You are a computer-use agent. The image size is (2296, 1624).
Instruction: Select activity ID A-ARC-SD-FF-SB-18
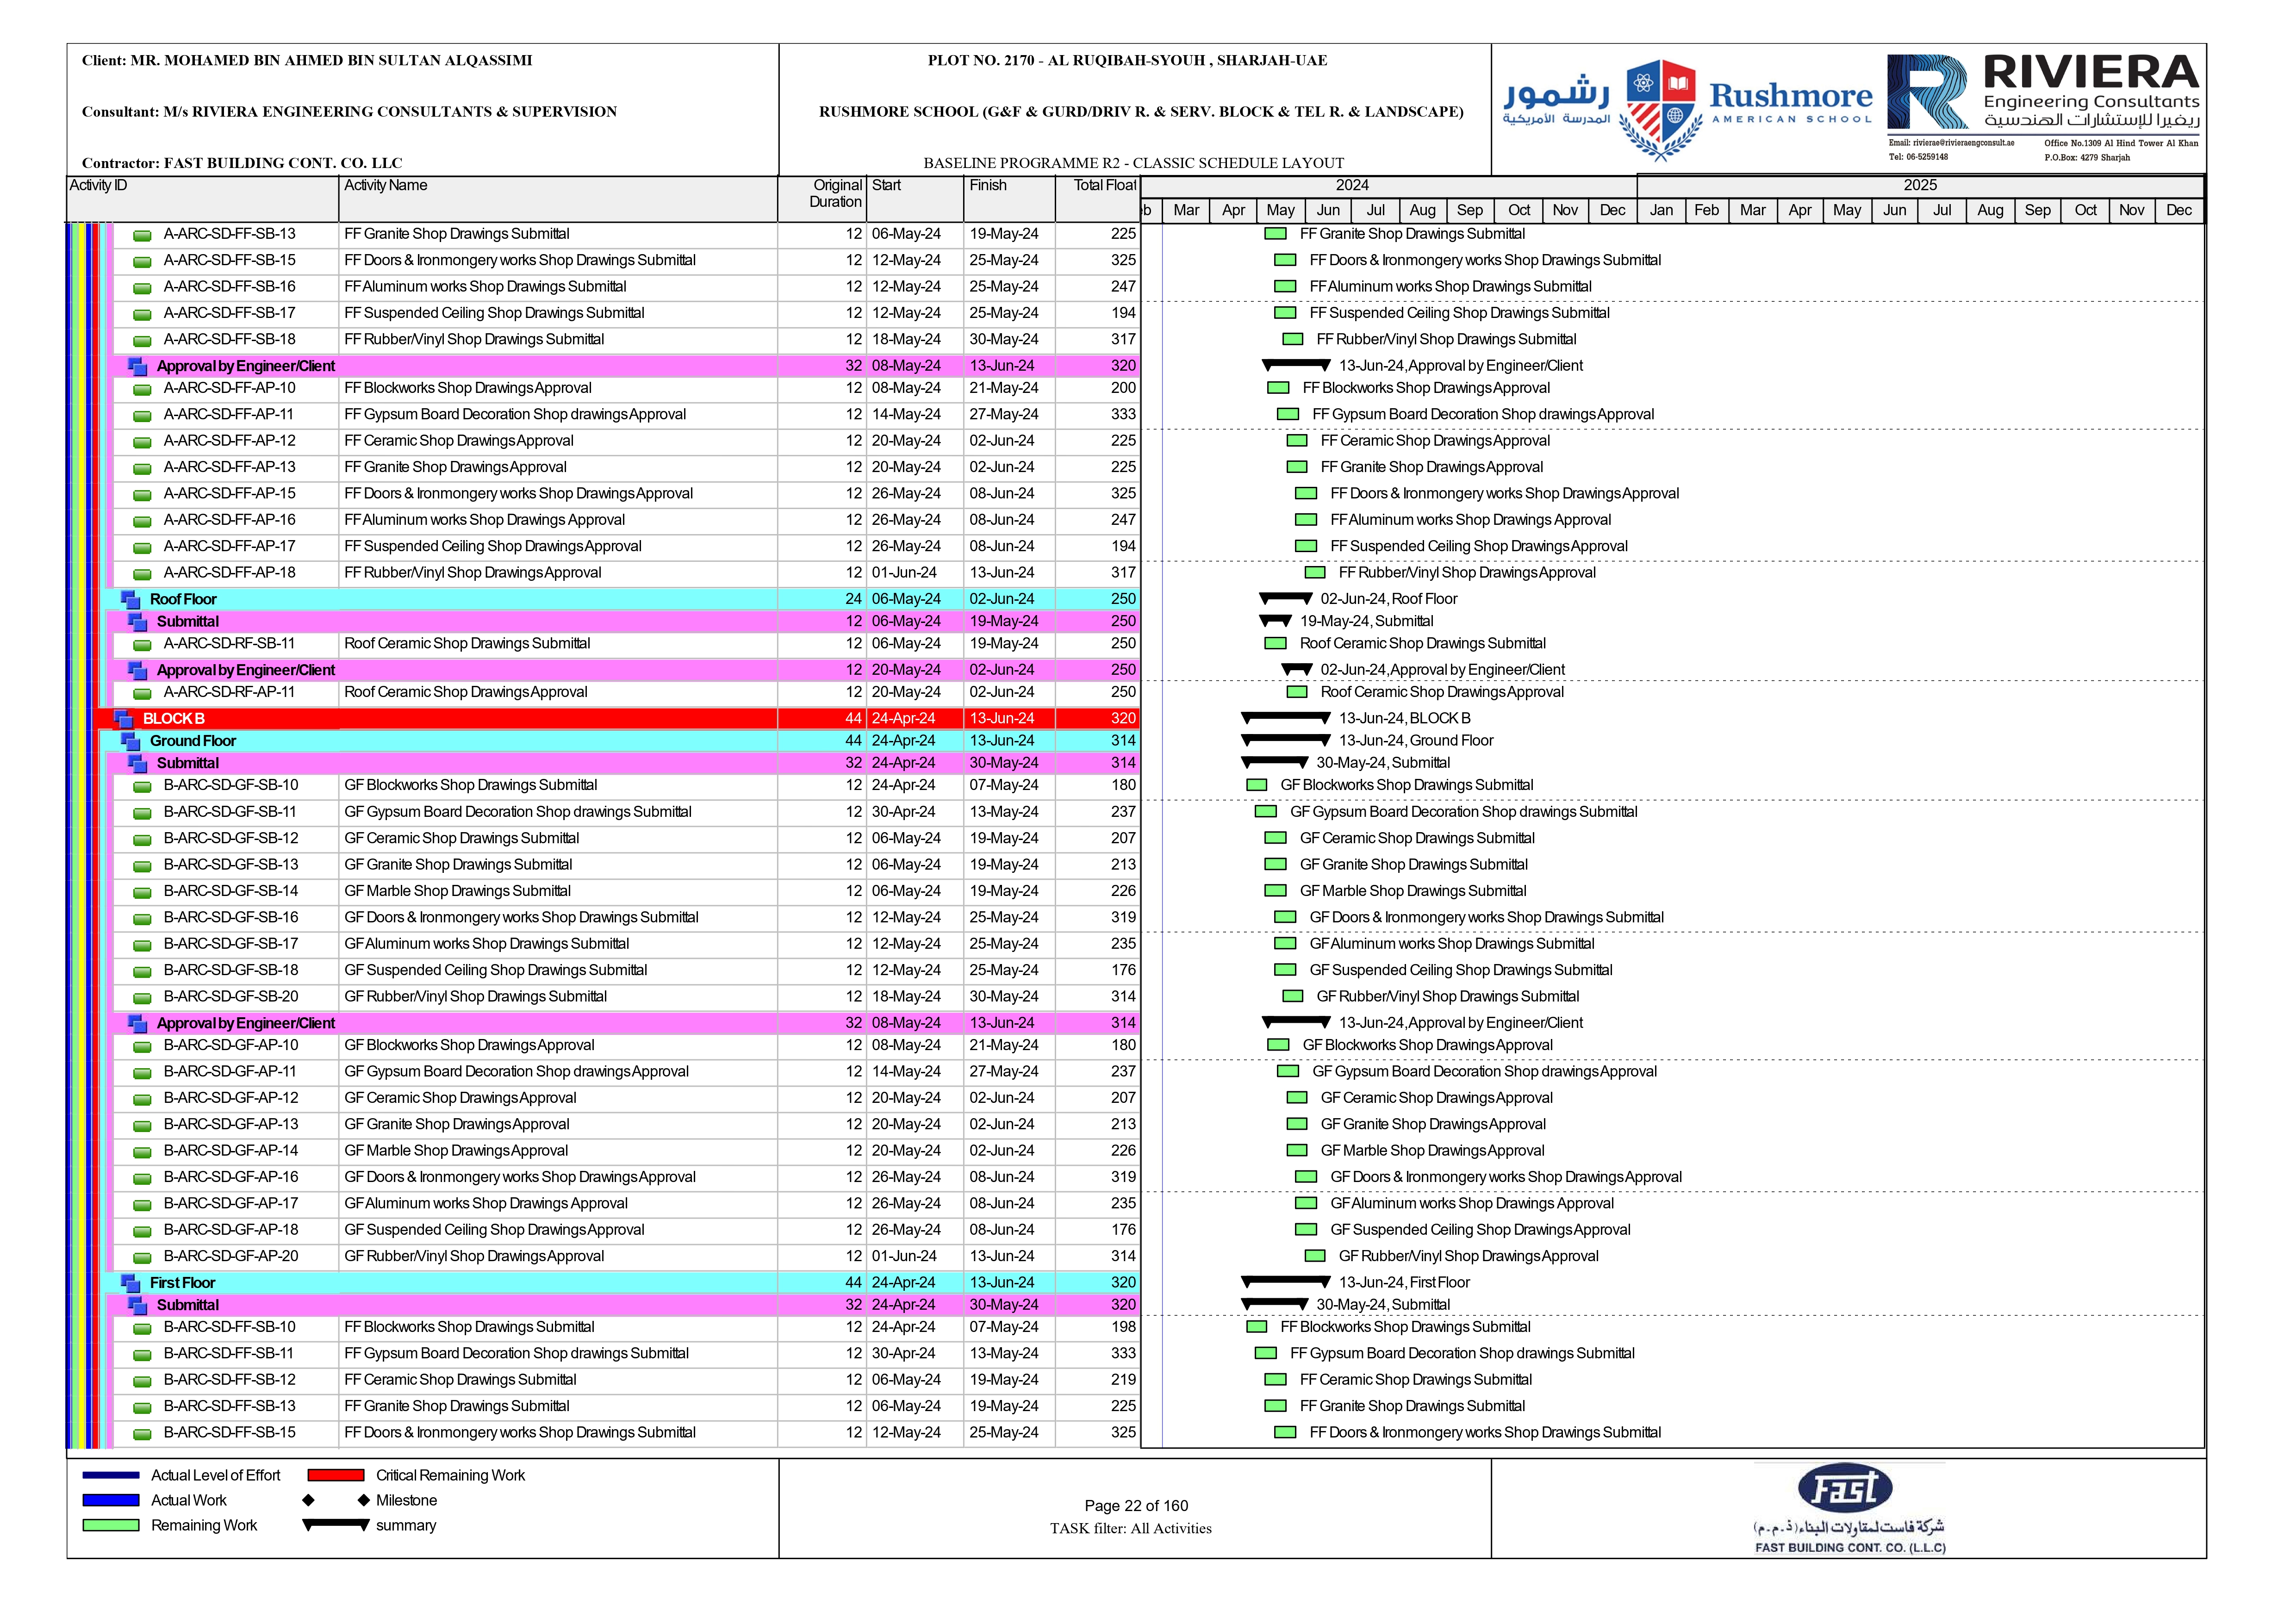tap(230, 340)
